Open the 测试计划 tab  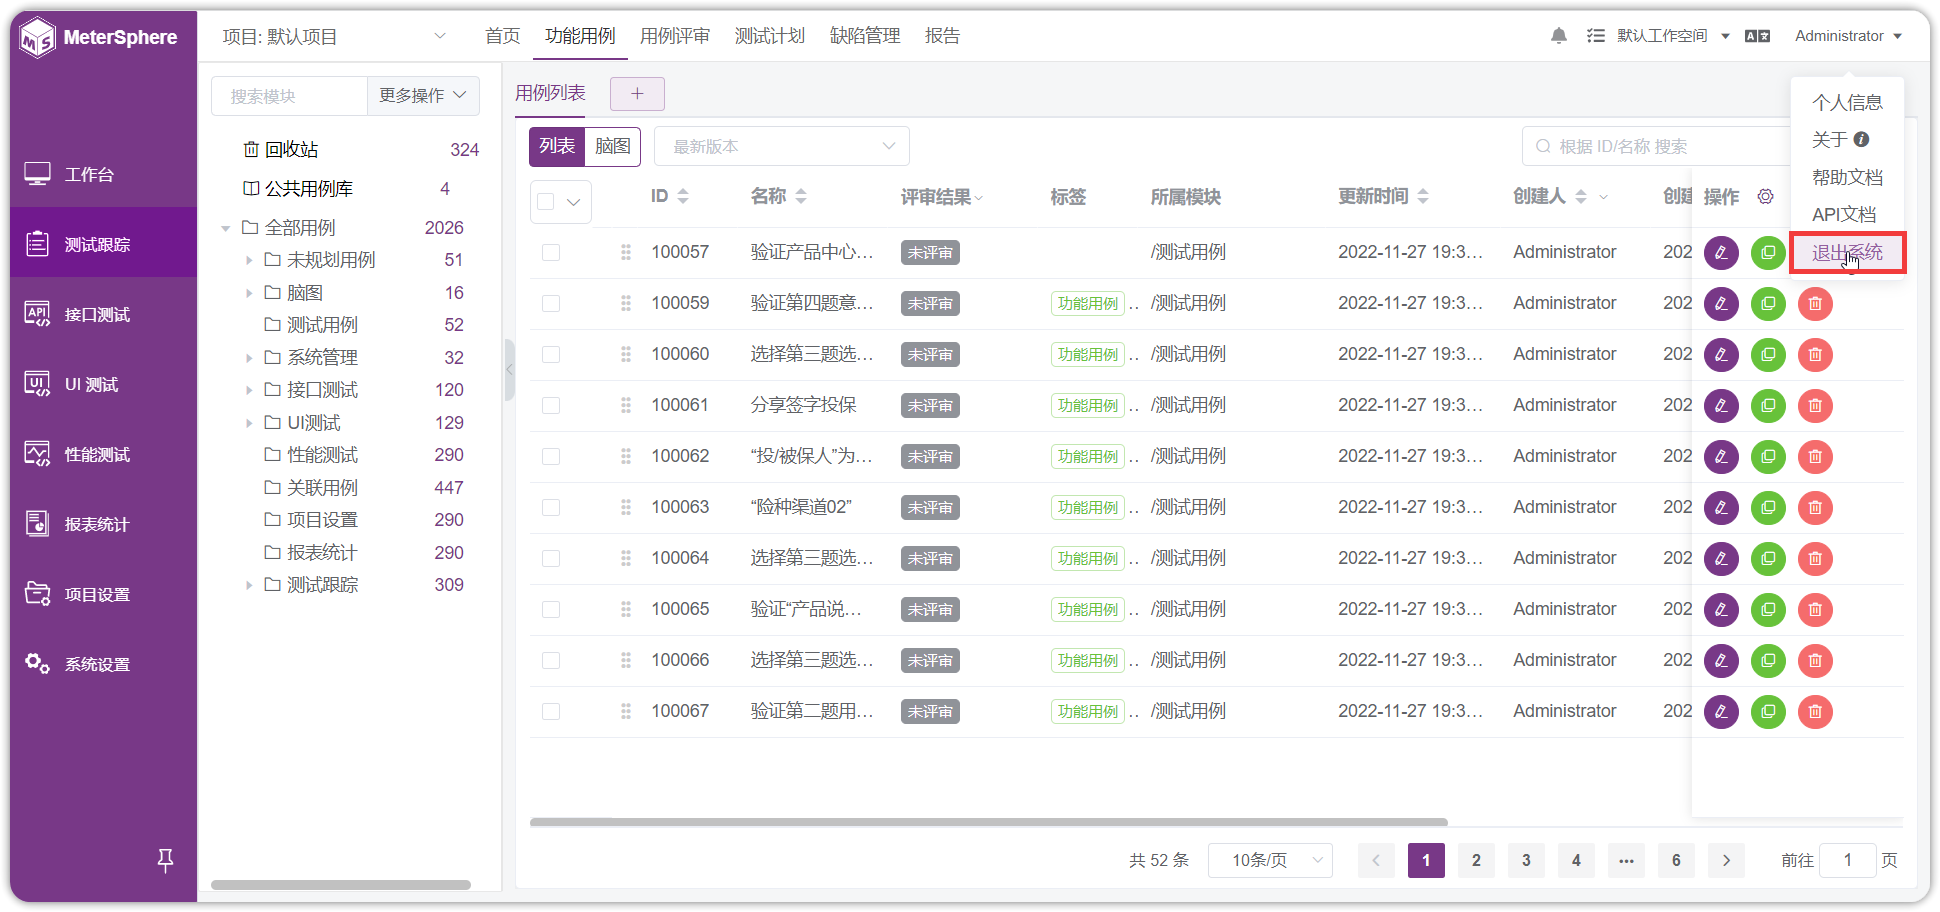coord(770,36)
